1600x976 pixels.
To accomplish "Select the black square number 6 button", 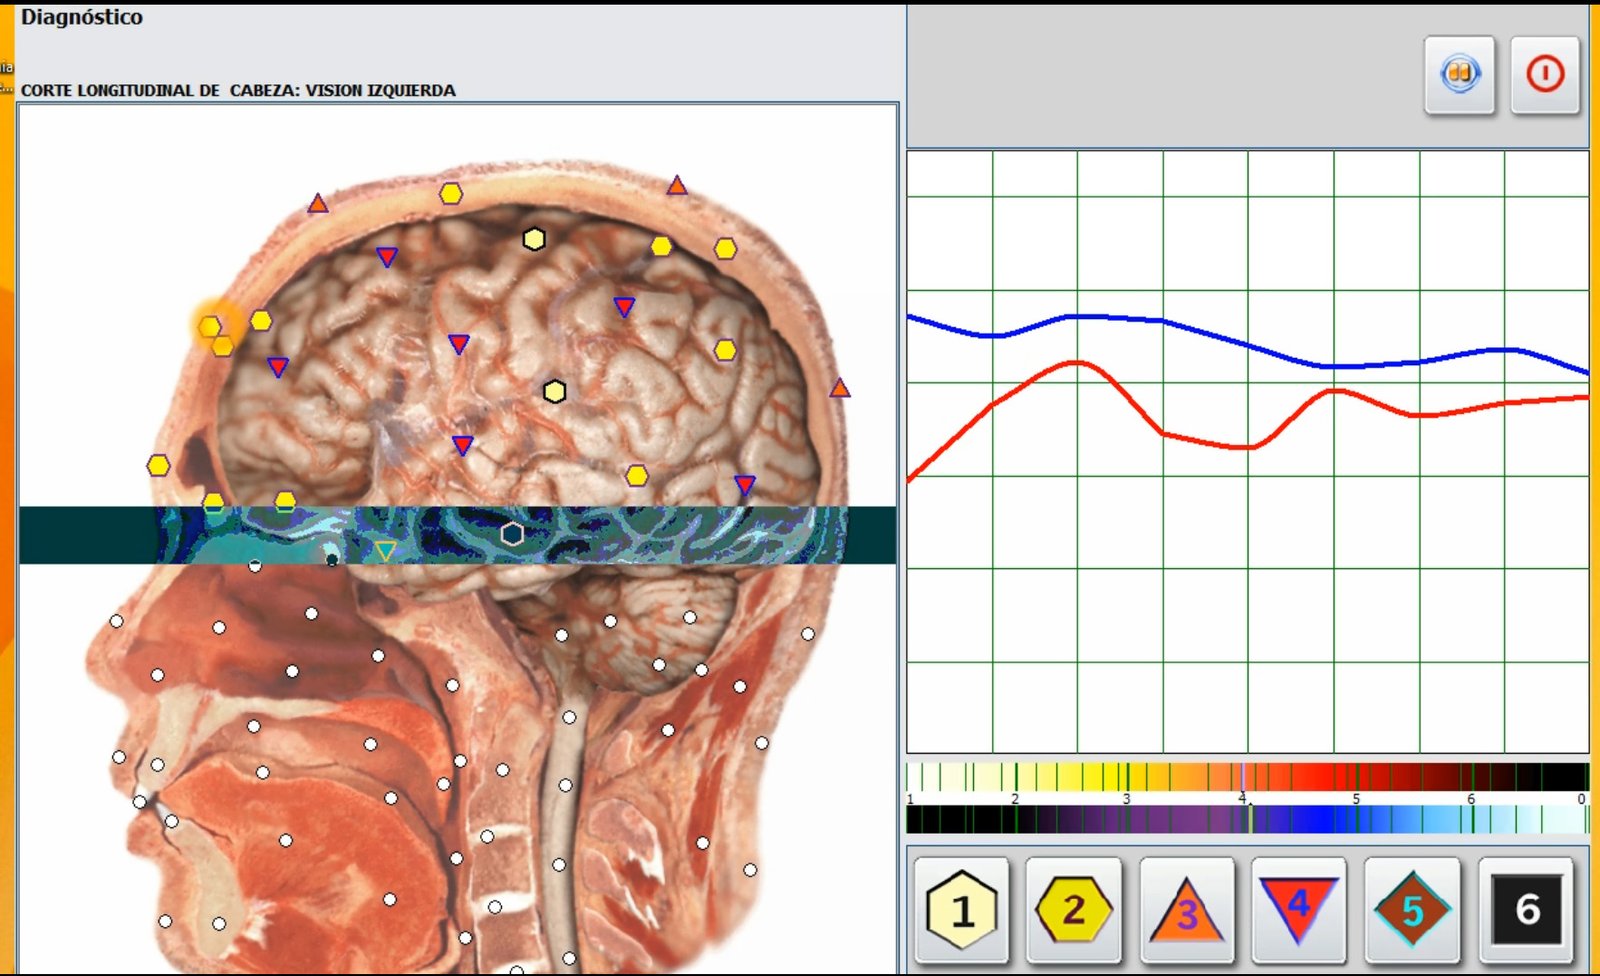I will point(1526,908).
